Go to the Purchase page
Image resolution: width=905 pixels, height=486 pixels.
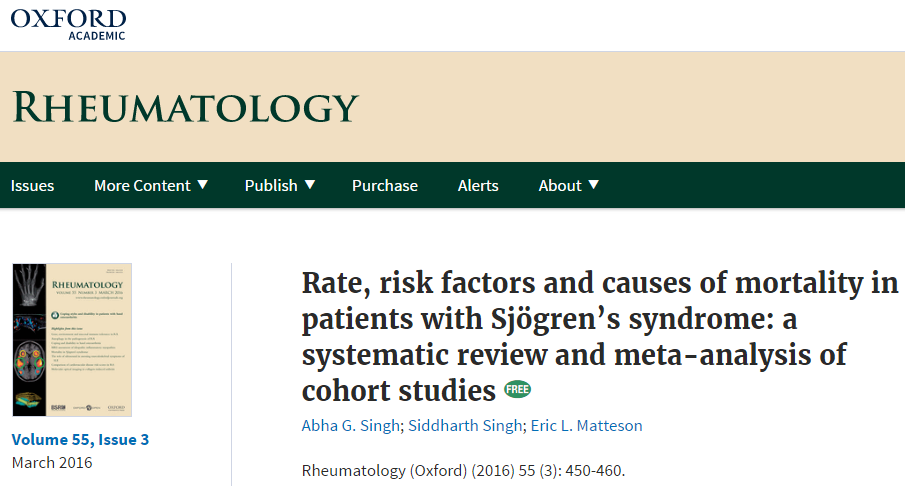[x=385, y=185]
